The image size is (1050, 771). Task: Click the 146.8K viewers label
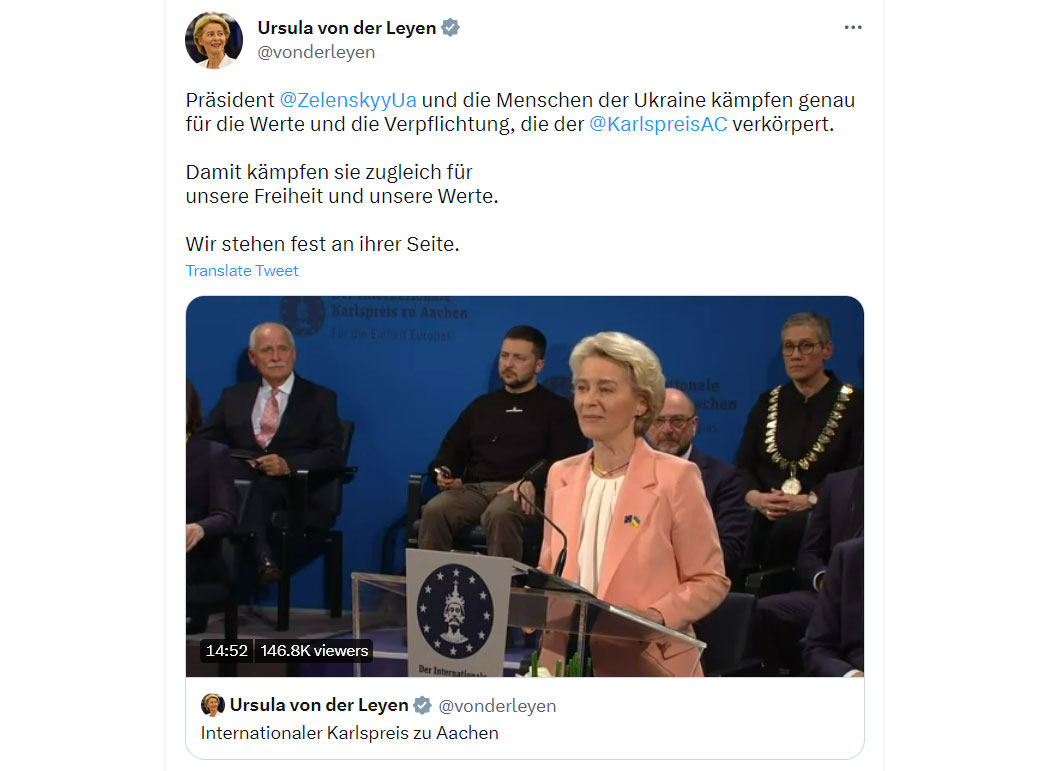click(313, 650)
